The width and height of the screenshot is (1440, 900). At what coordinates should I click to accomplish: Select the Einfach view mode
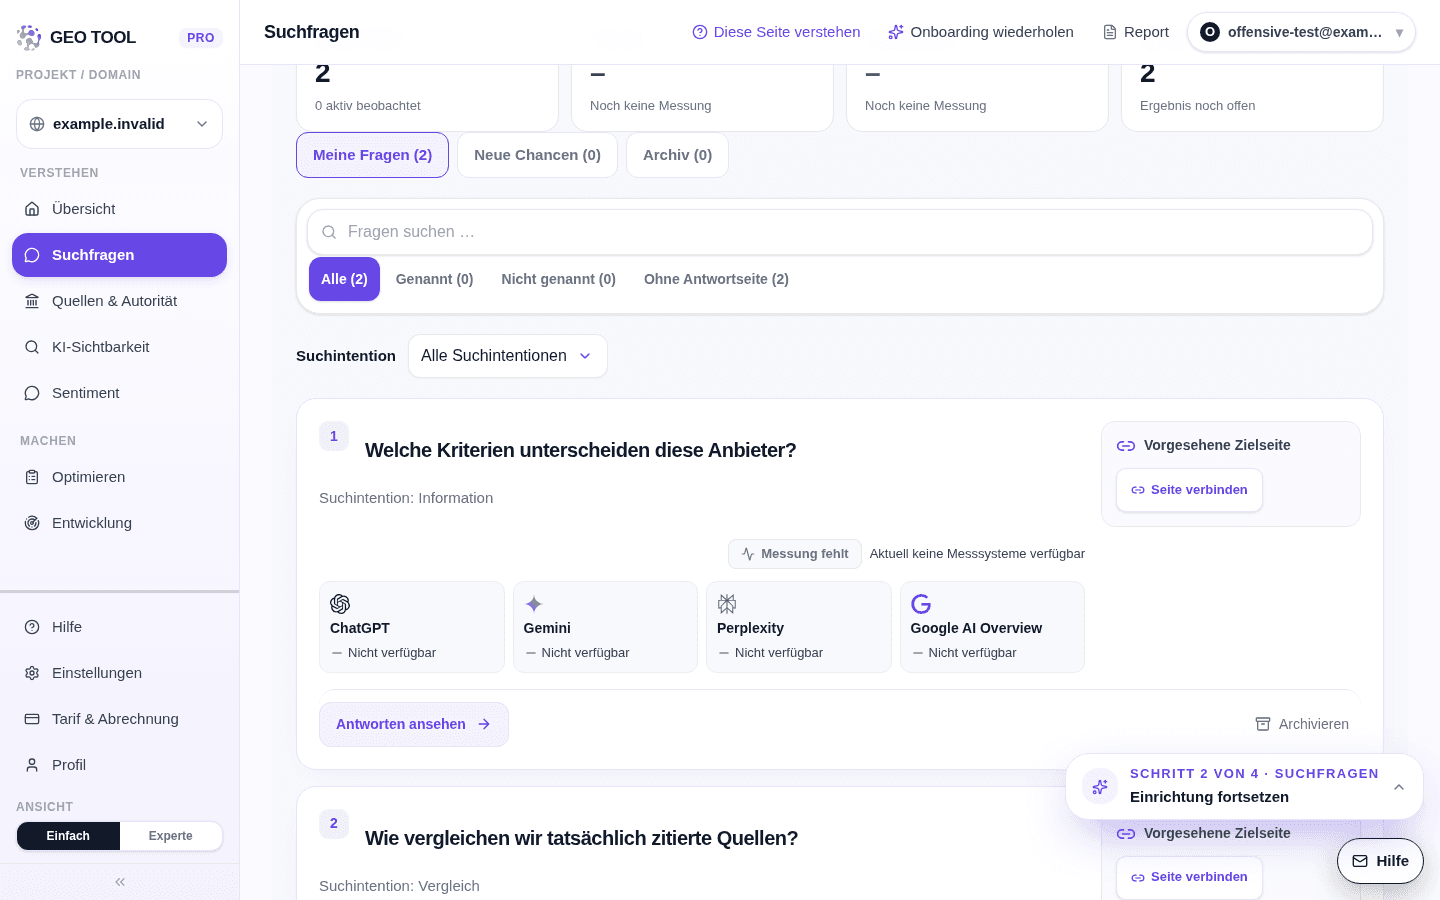pos(68,836)
